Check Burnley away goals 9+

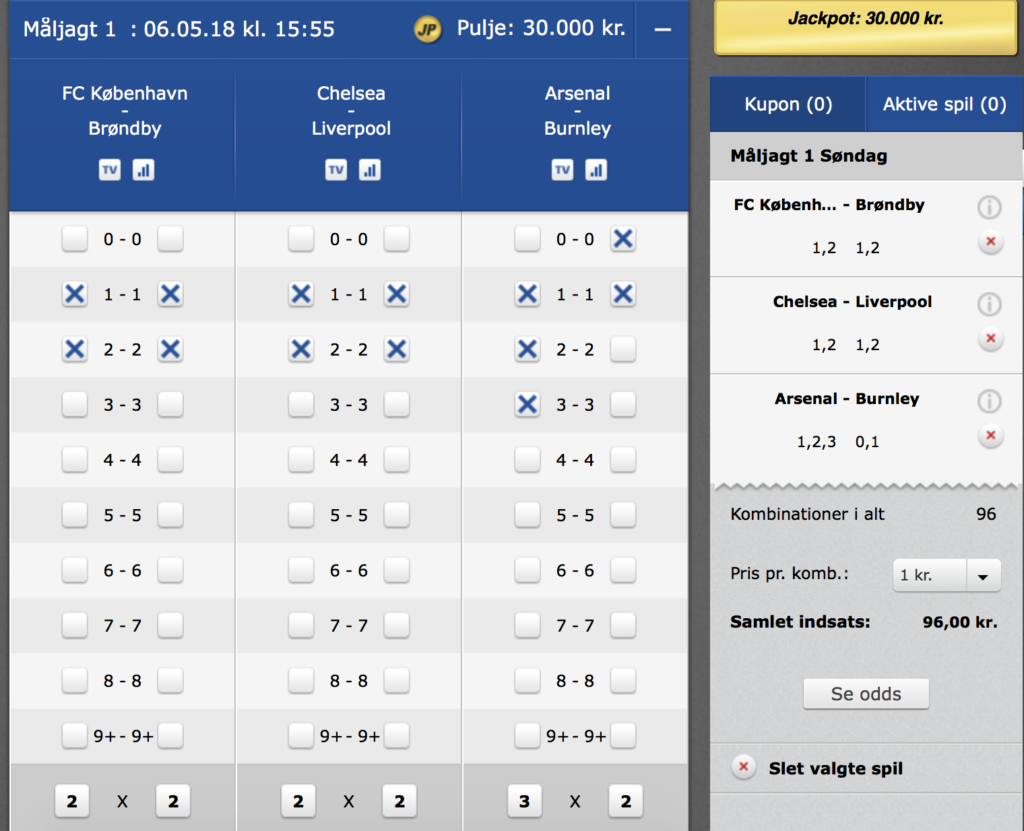point(623,736)
